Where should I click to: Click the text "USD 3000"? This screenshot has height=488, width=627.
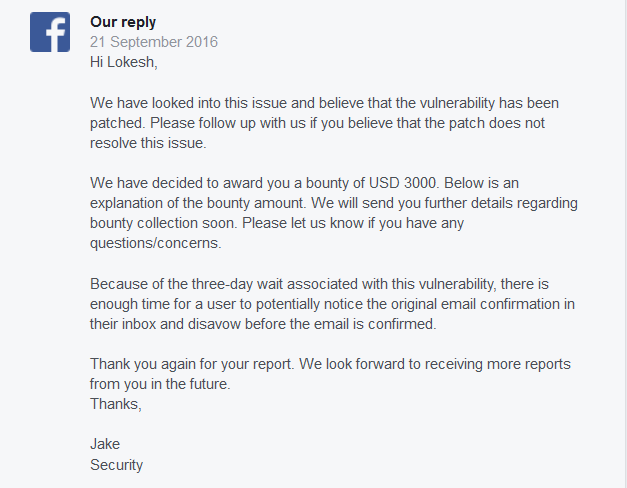pos(402,183)
